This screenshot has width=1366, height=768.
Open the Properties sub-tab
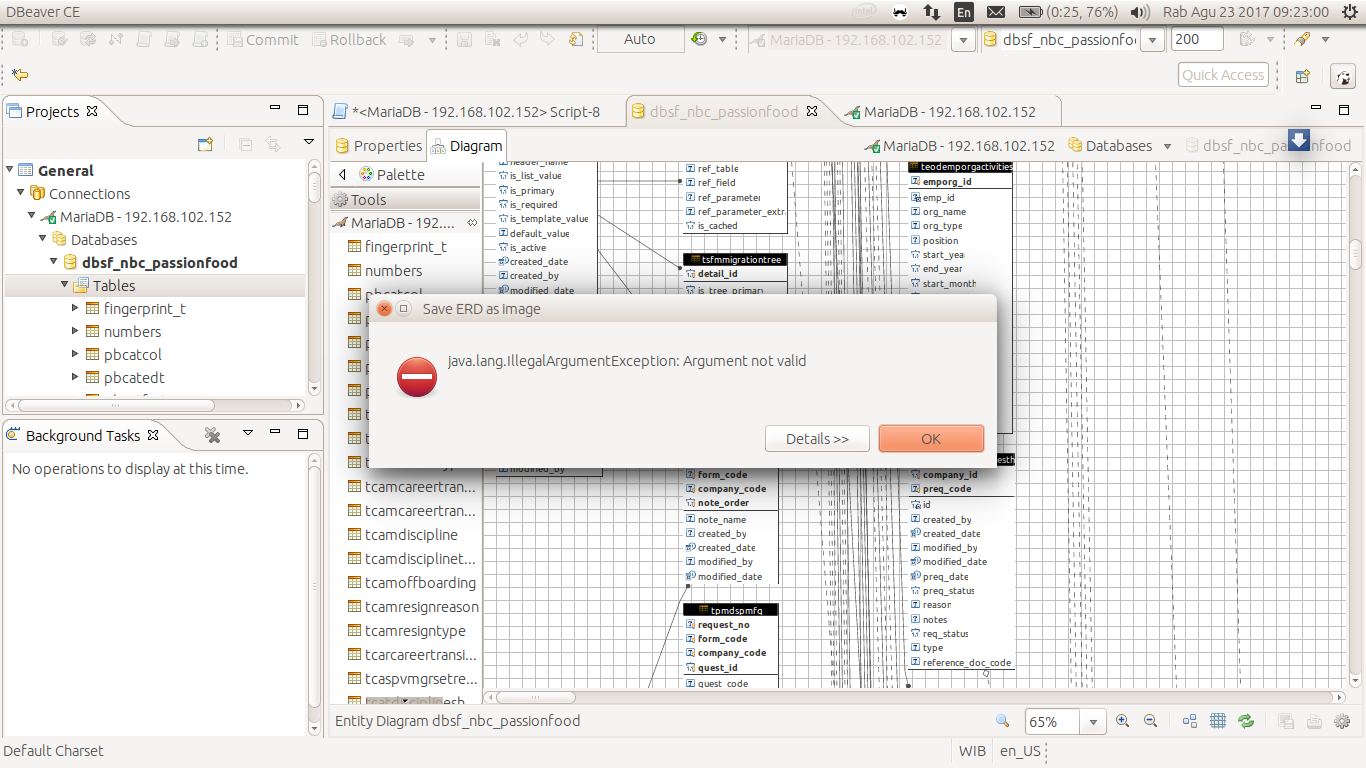coord(378,146)
